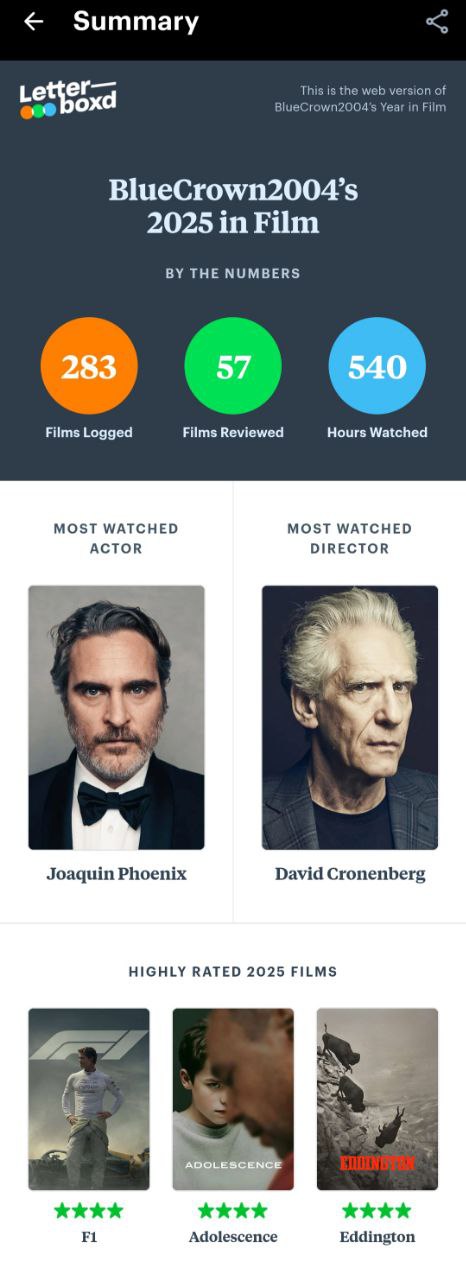
Task: Open the David Cronenberg portrait
Action: pyautogui.click(x=350, y=718)
